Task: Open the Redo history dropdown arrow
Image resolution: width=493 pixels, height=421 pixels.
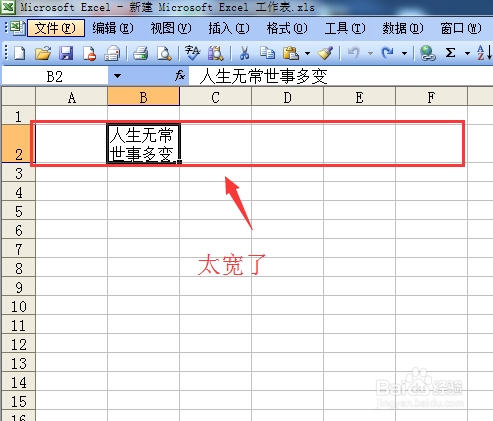Action: coord(404,53)
